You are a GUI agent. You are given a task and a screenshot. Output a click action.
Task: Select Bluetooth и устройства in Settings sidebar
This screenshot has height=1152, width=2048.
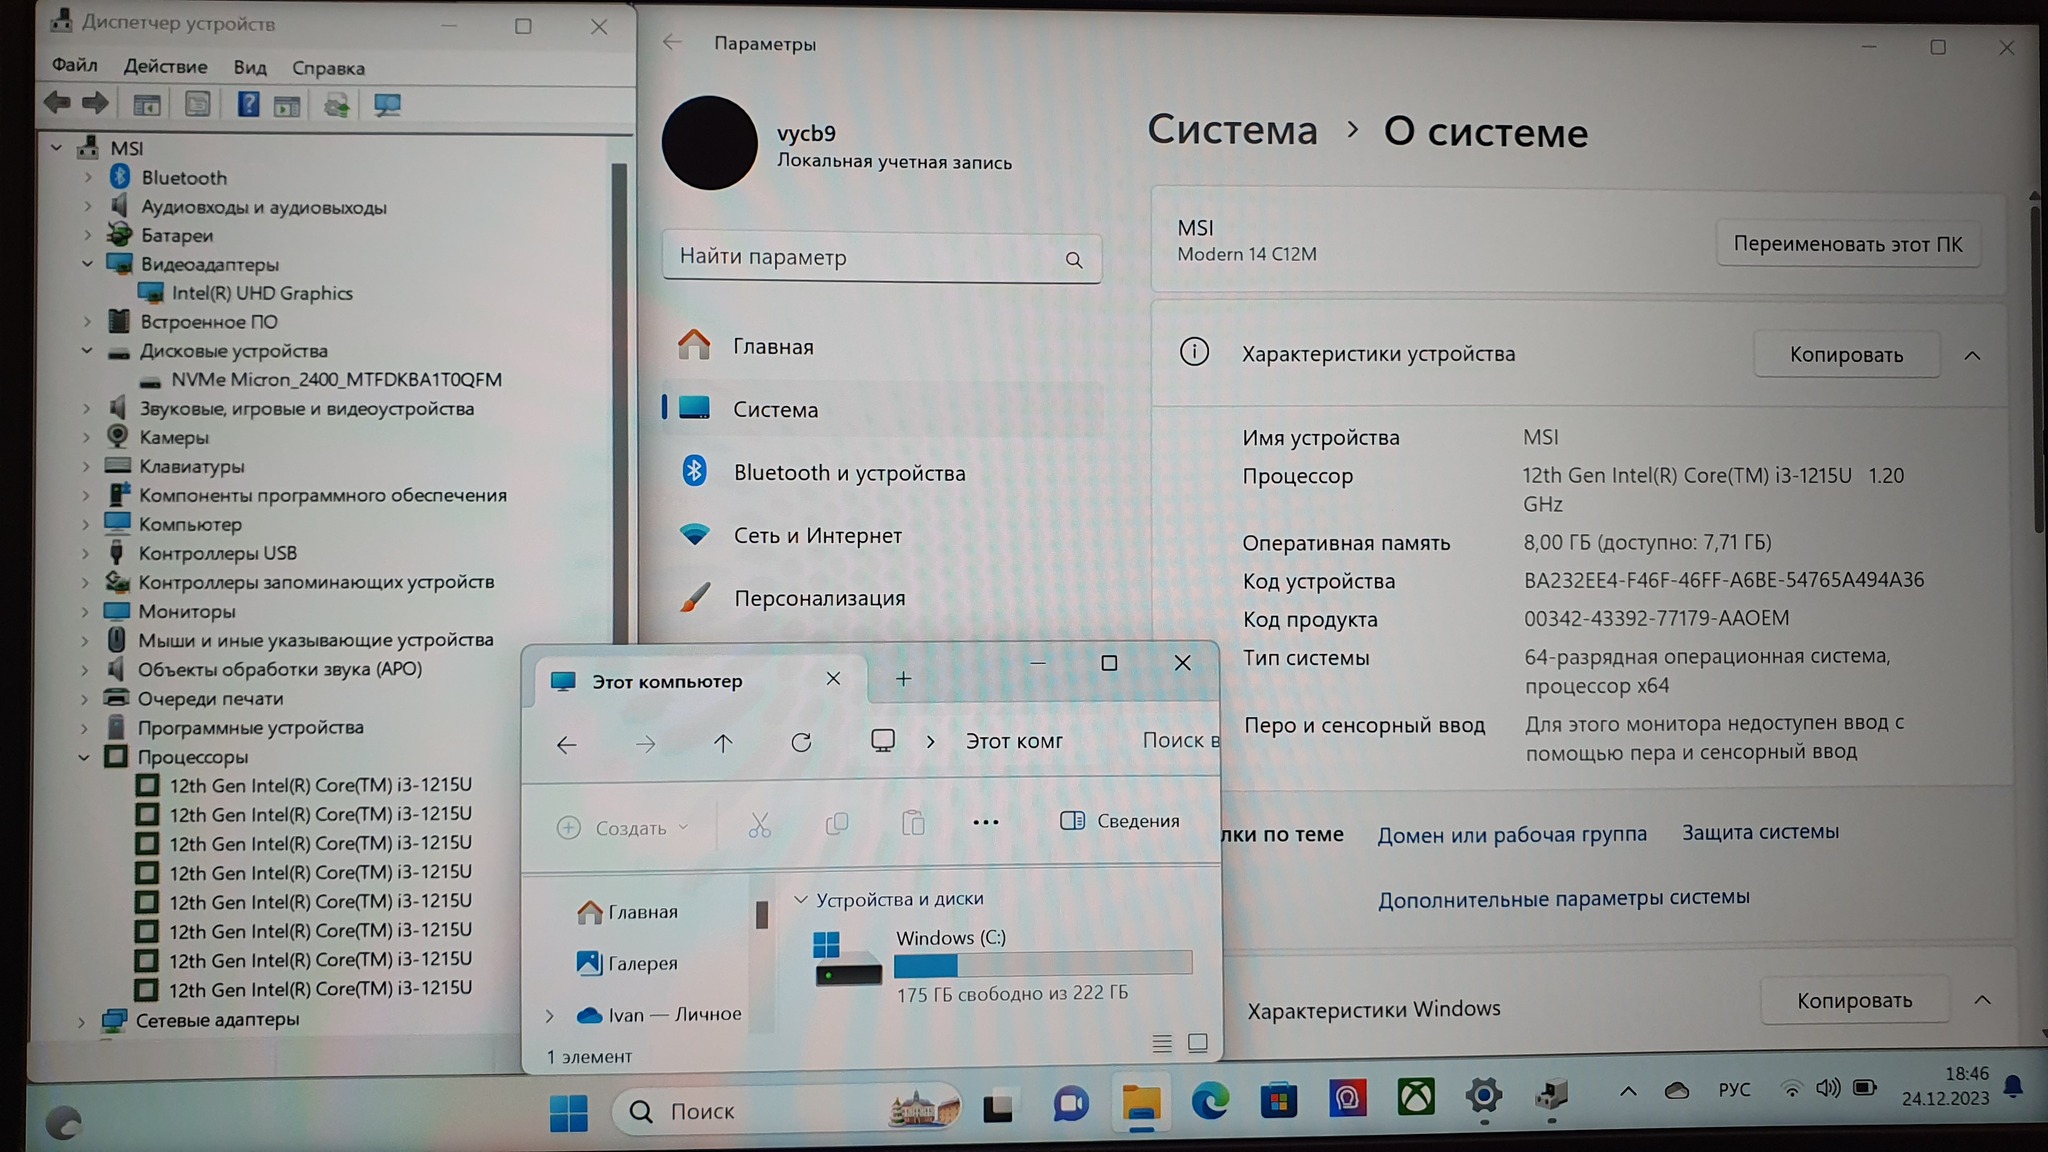point(849,473)
